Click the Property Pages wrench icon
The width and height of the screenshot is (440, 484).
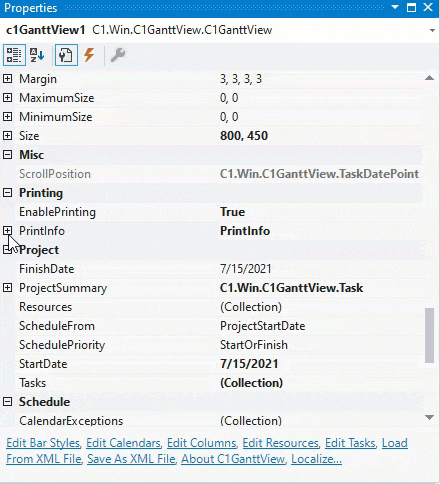[118, 55]
